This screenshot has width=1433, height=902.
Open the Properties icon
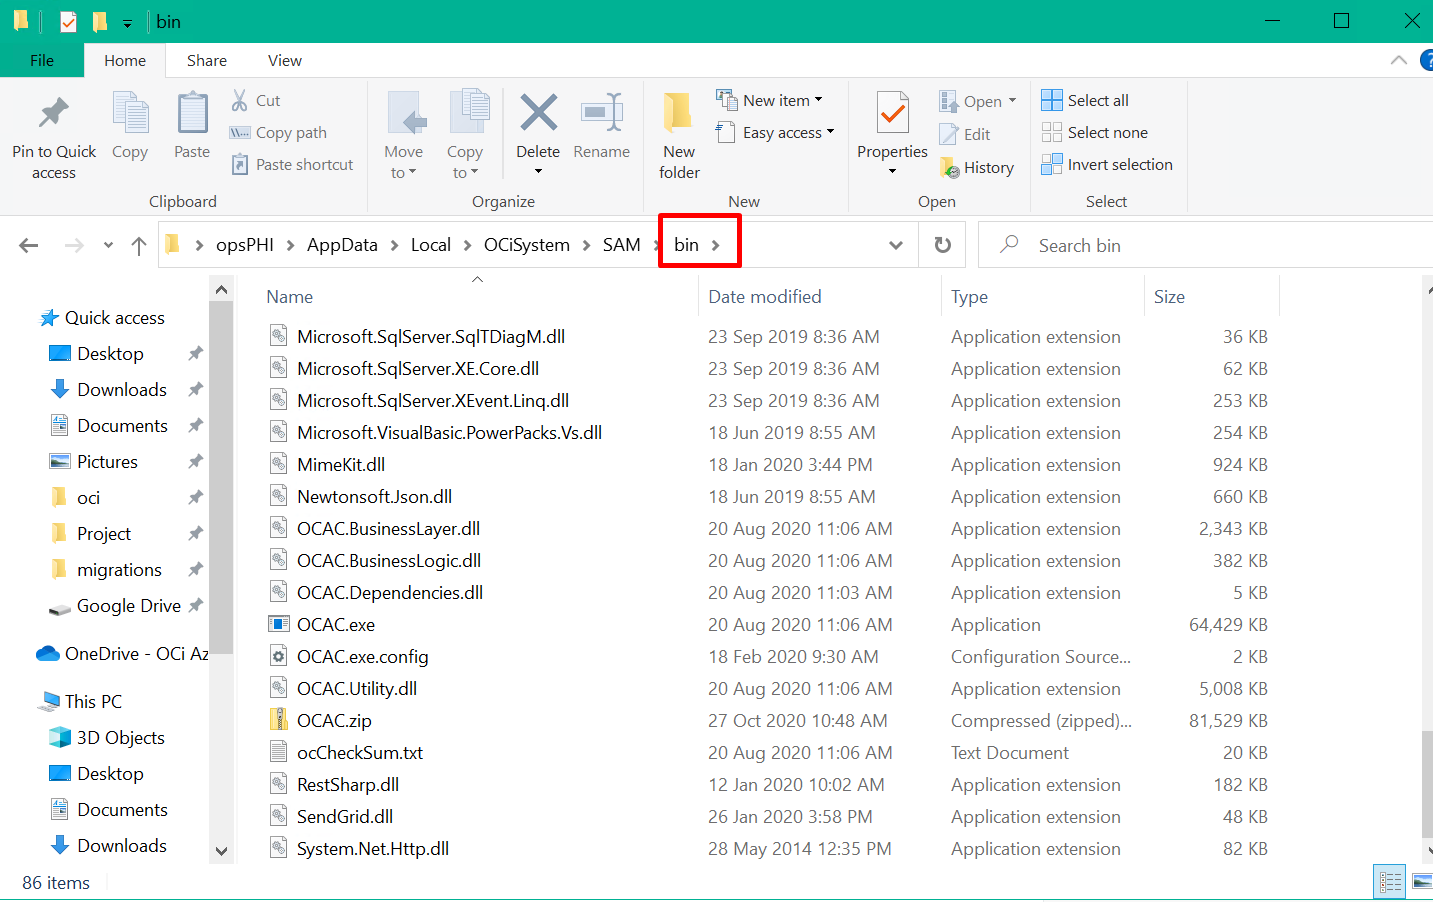(893, 113)
